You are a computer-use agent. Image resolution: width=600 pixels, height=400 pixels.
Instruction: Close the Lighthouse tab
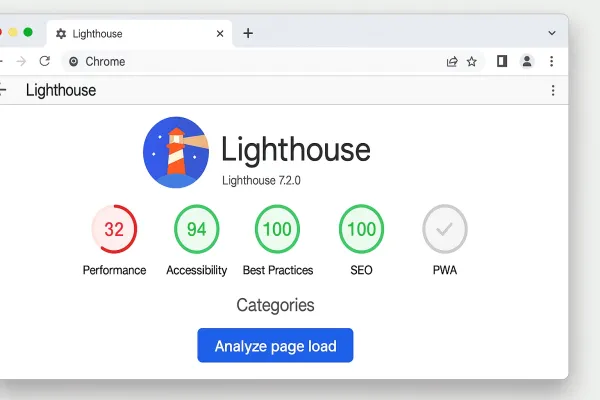pyautogui.click(x=220, y=34)
